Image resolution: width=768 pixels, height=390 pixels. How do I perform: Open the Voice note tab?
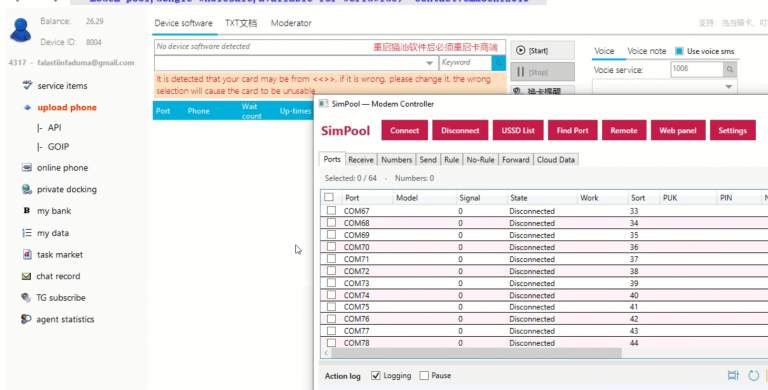[647, 51]
